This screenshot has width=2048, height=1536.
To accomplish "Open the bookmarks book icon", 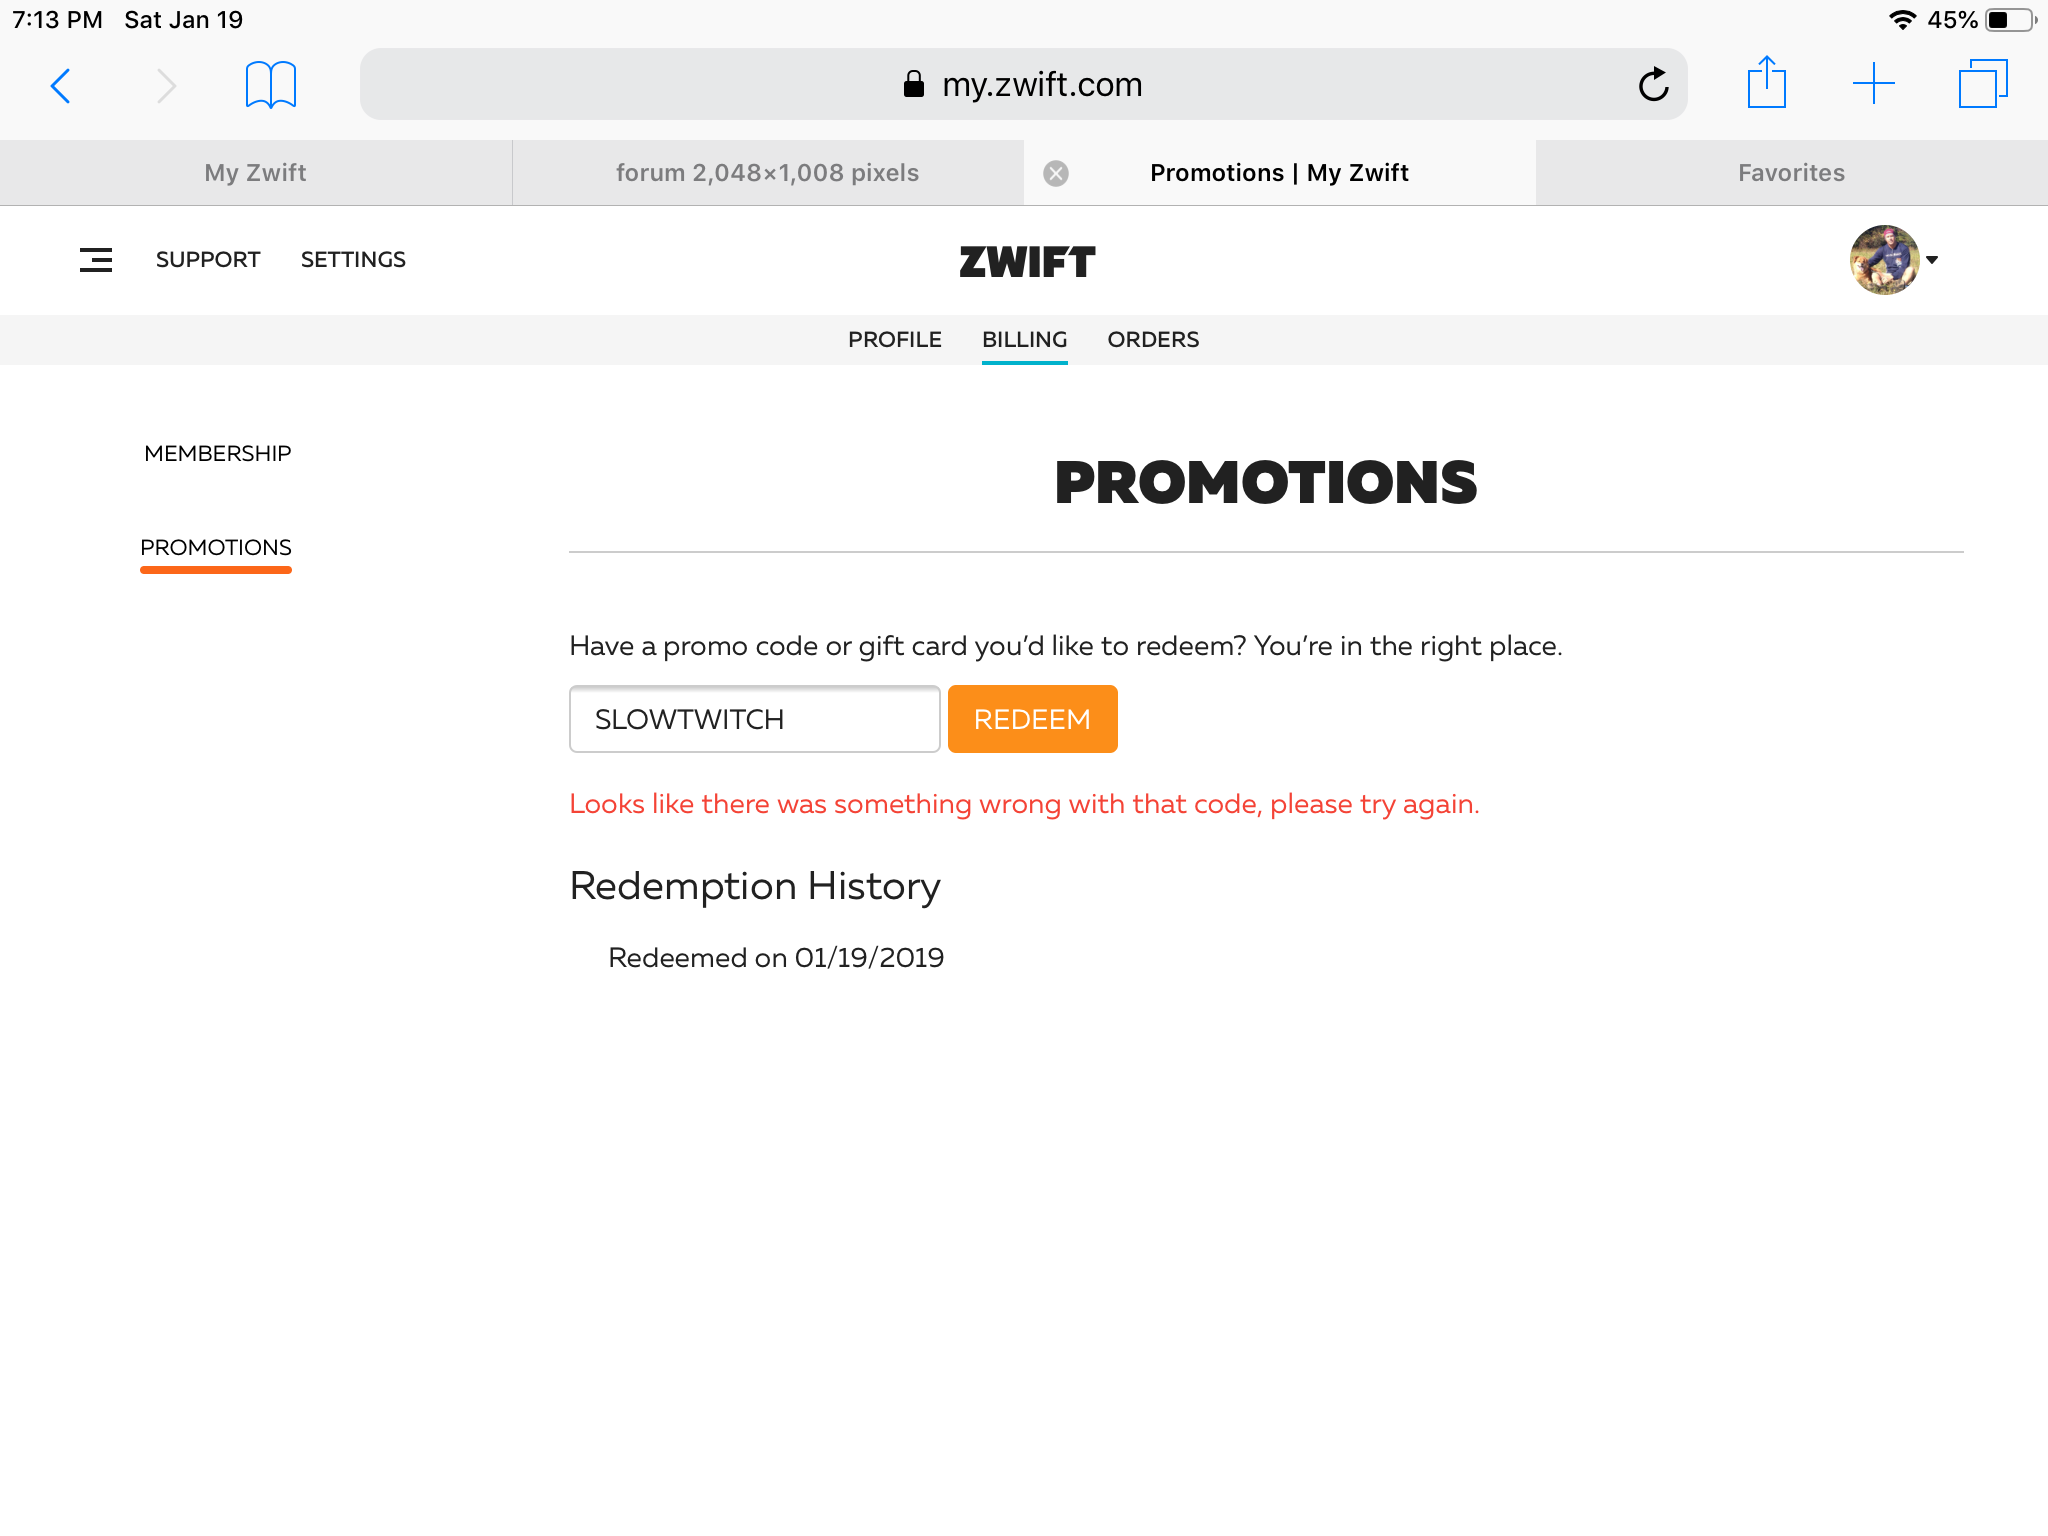I will point(270,85).
